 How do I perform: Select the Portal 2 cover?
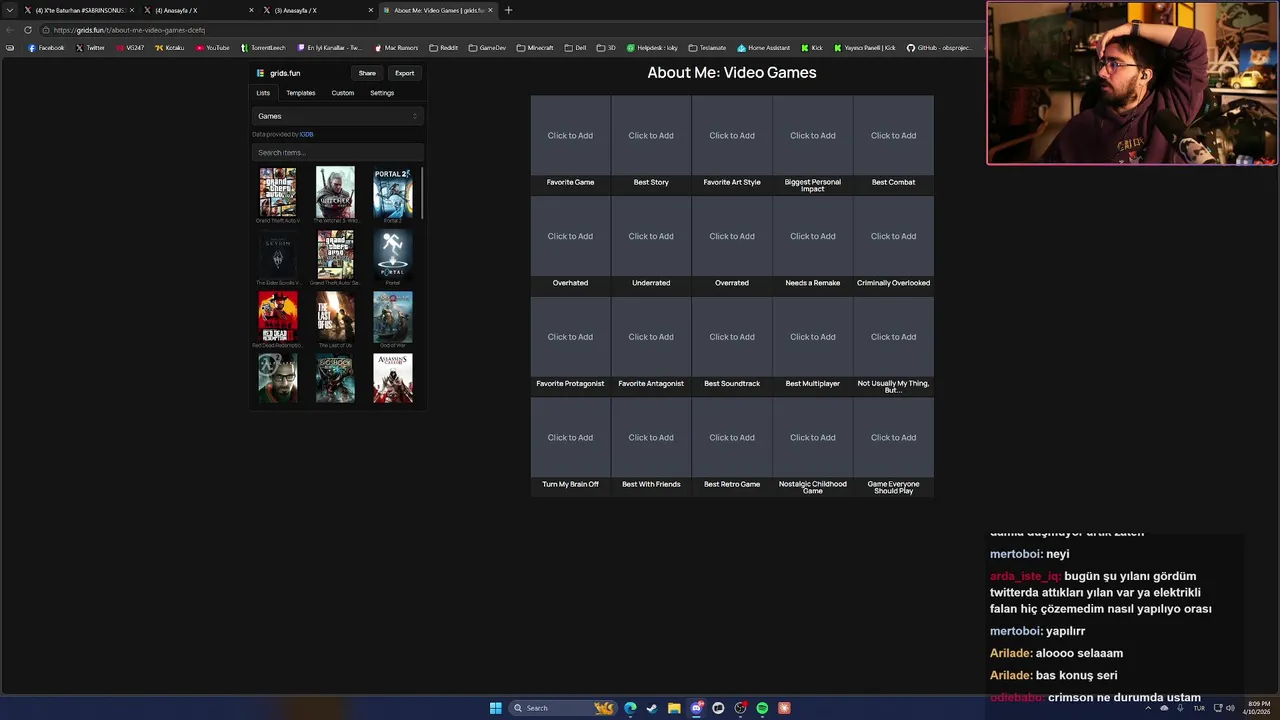tap(393, 192)
